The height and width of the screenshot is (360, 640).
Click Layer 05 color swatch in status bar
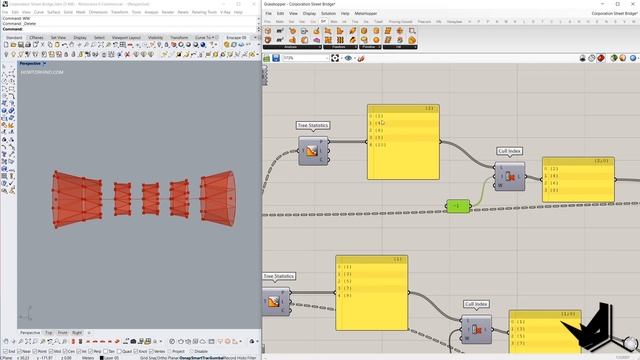[102, 358]
